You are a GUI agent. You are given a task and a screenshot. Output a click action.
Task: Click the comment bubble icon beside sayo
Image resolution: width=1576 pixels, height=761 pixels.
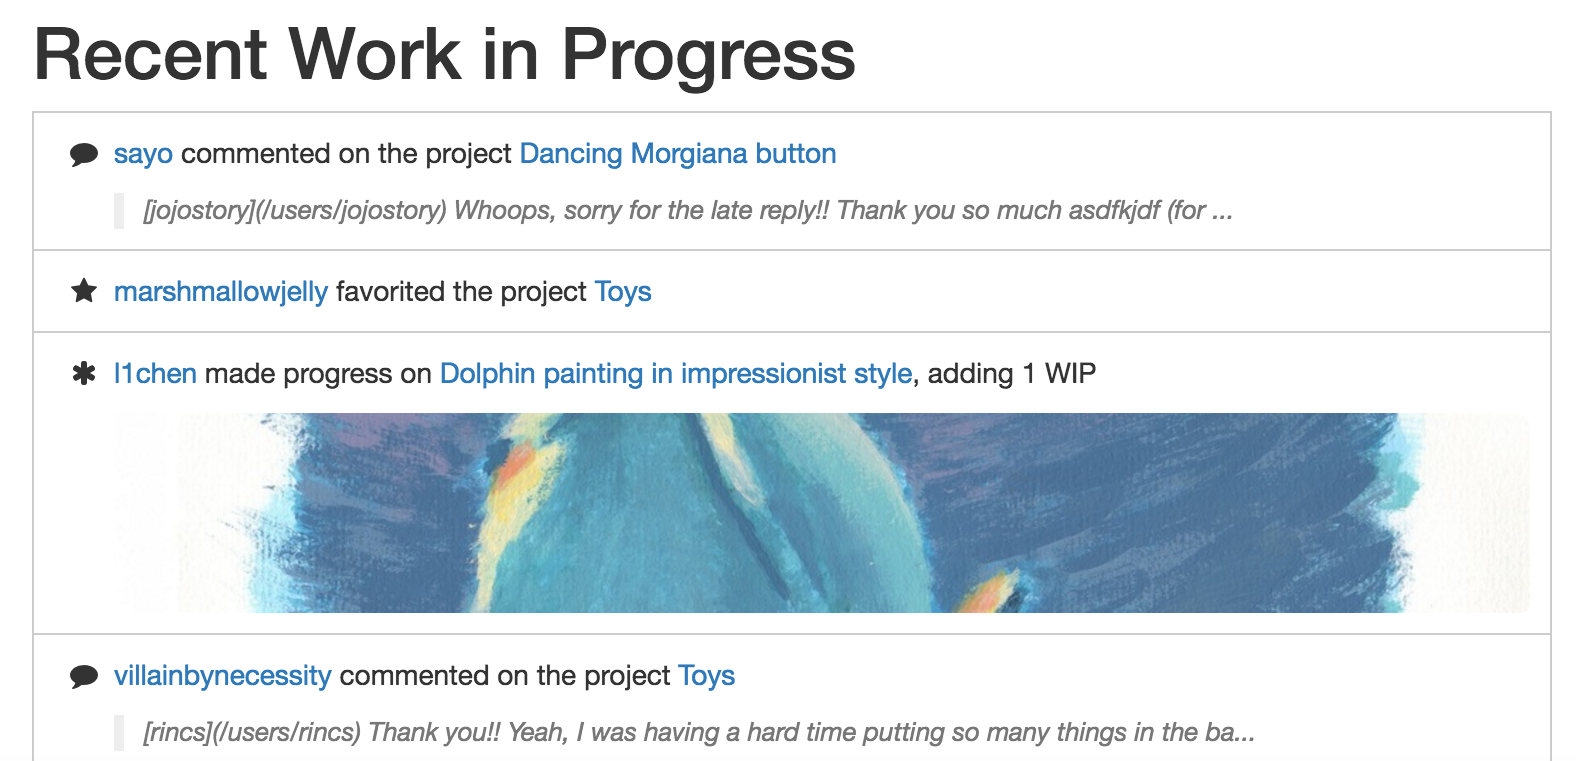click(84, 155)
